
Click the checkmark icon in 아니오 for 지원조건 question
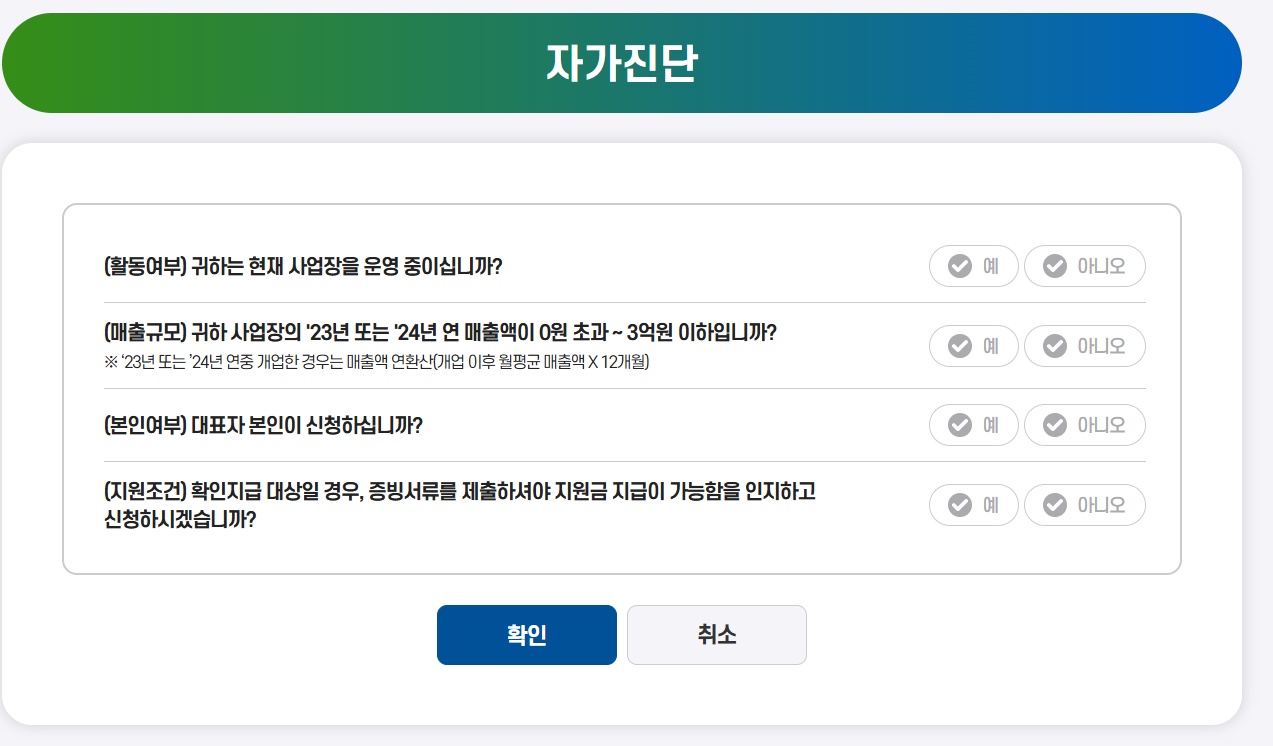(1056, 505)
